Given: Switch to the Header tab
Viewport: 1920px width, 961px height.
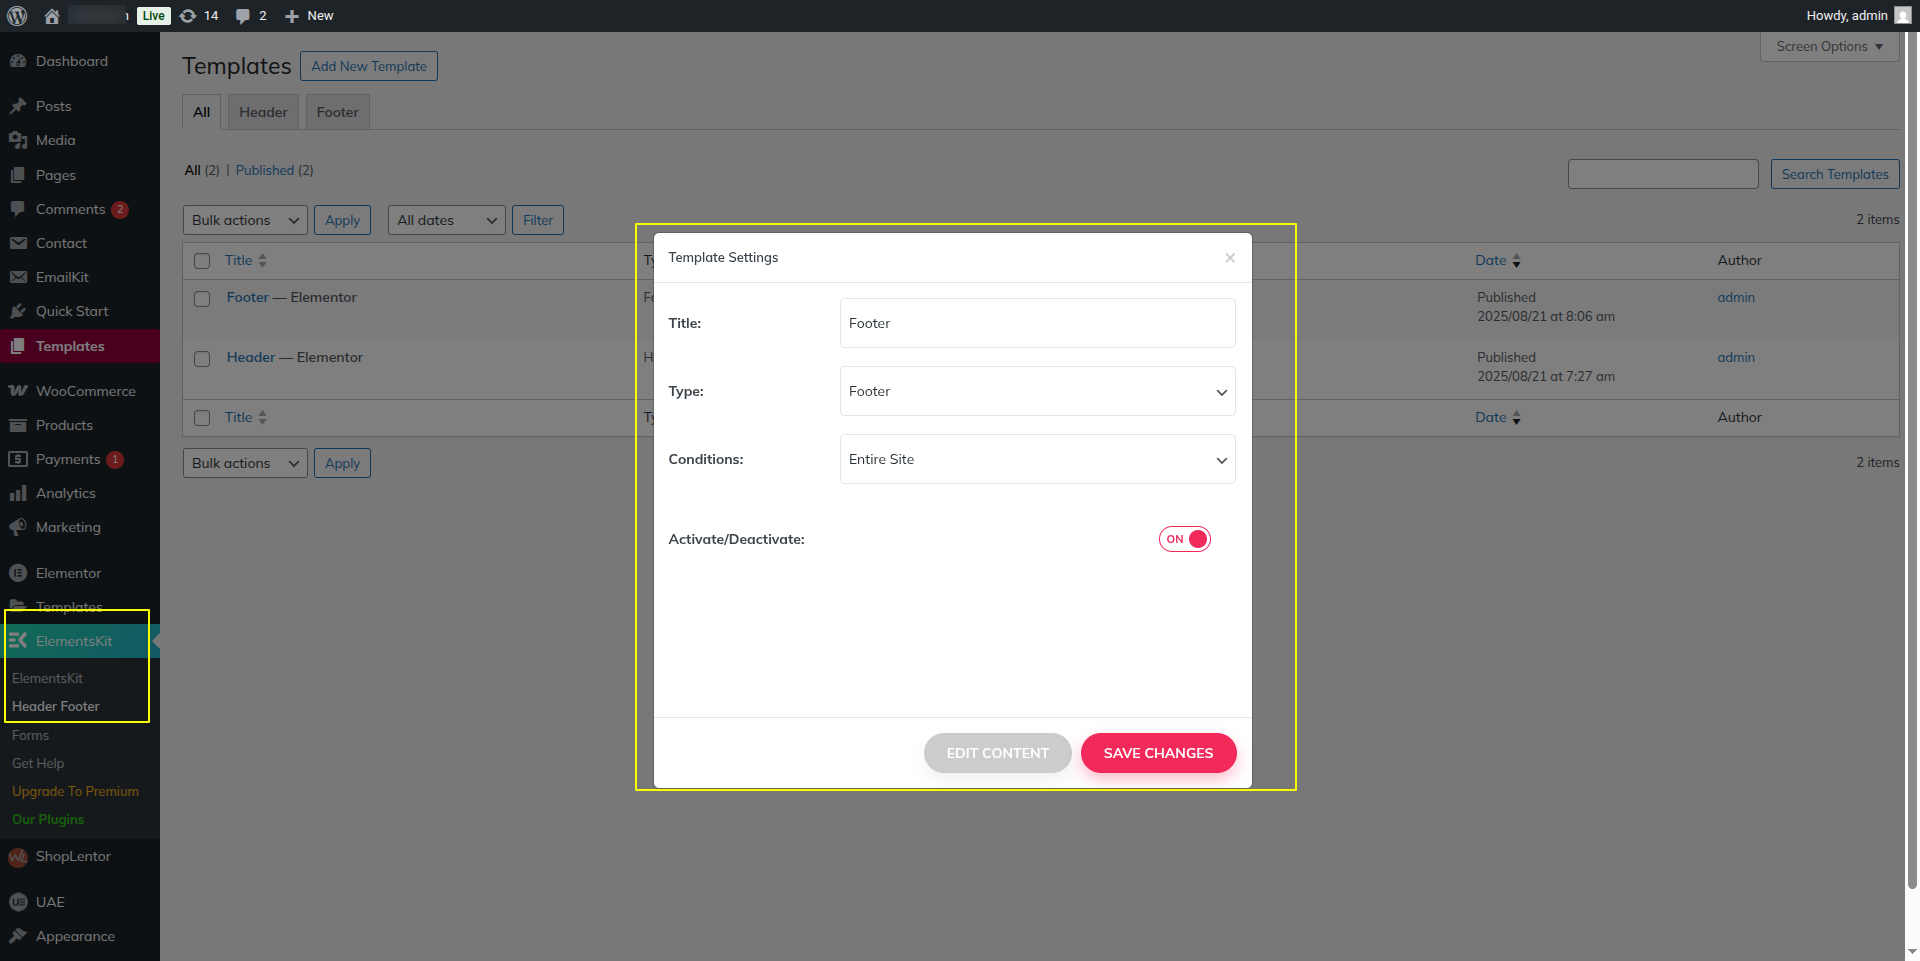Looking at the screenshot, I should (263, 112).
